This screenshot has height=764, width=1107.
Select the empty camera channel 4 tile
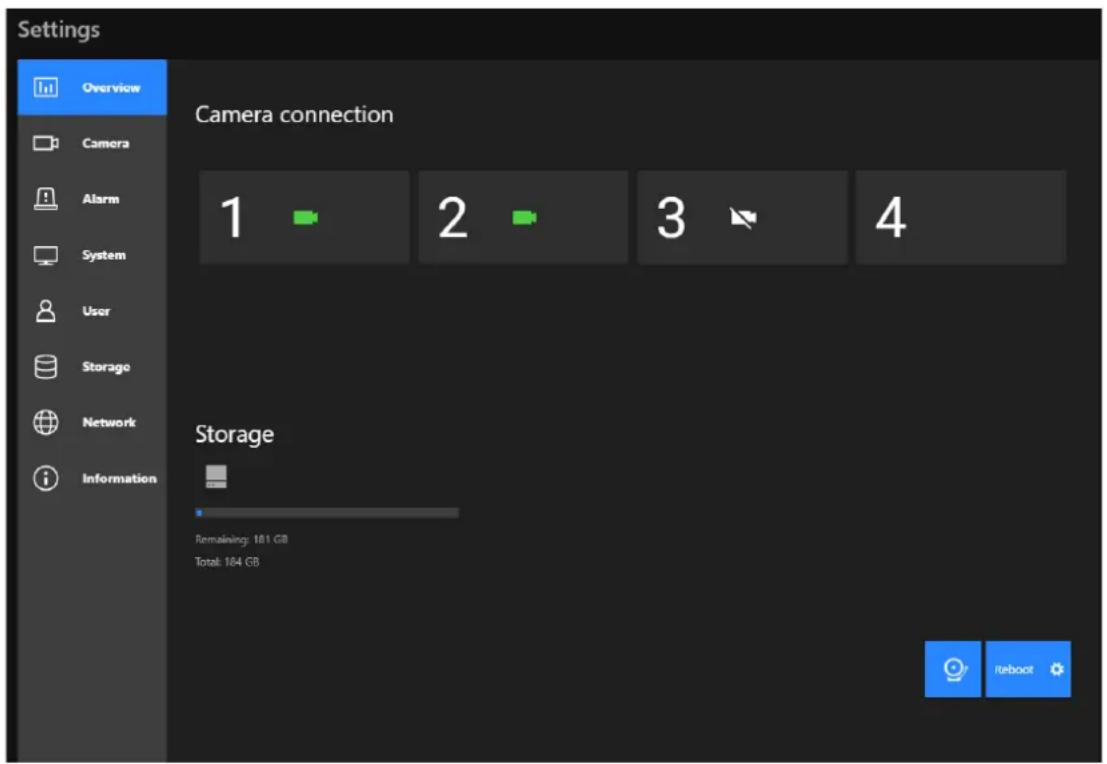pos(961,217)
